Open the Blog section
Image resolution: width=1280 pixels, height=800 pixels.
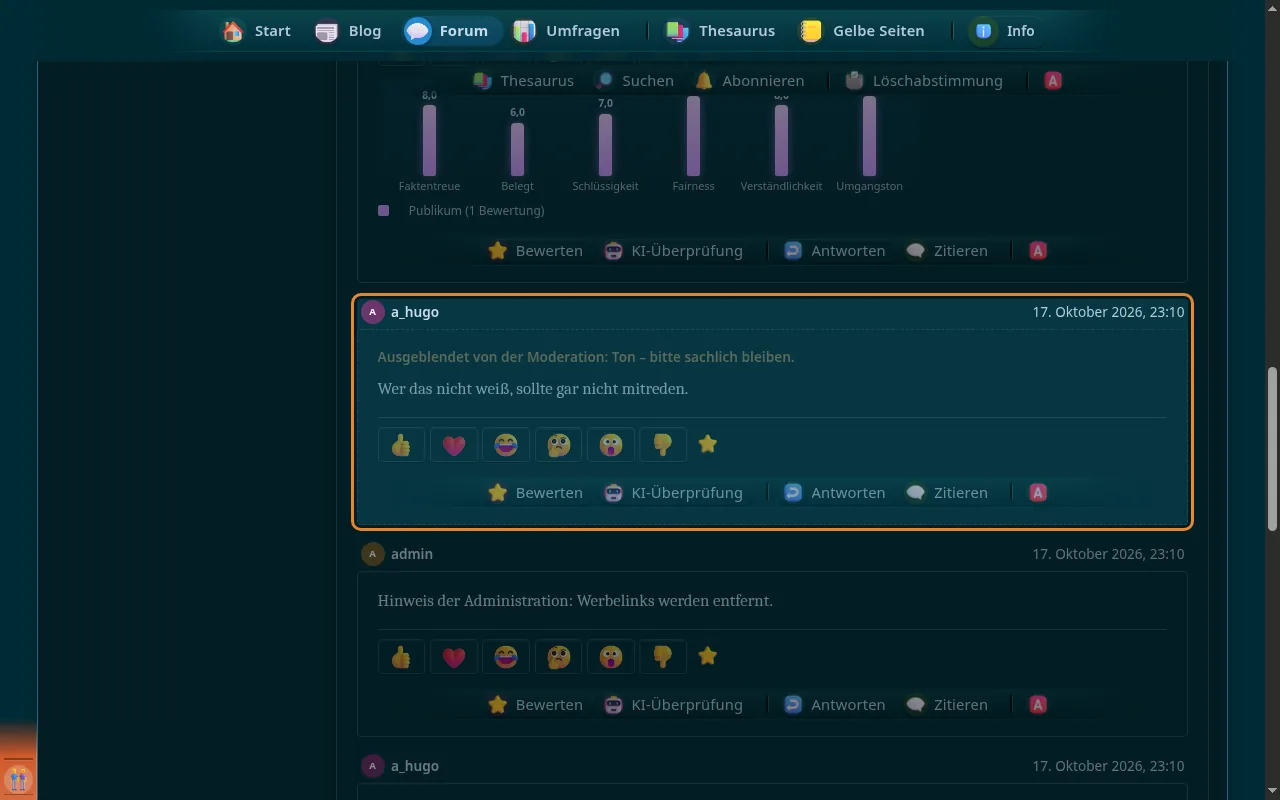pos(348,31)
